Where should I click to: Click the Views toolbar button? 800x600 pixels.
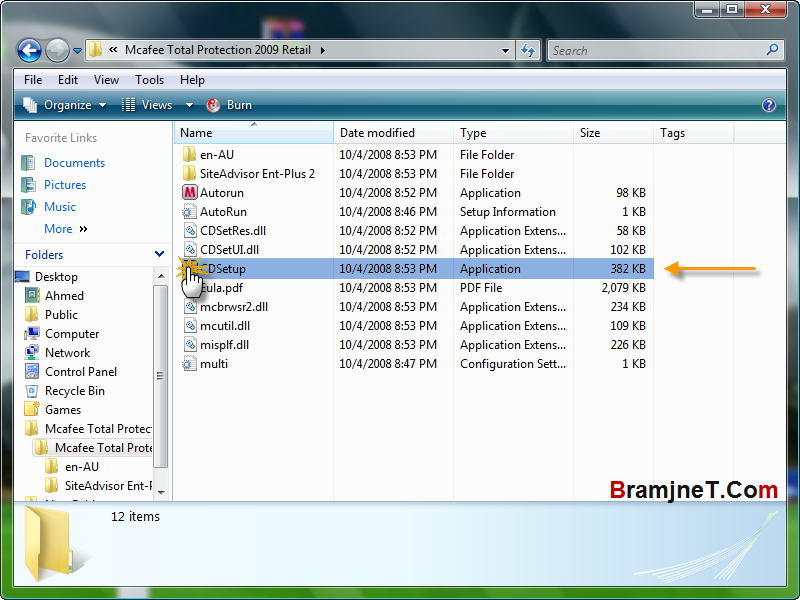click(147, 105)
